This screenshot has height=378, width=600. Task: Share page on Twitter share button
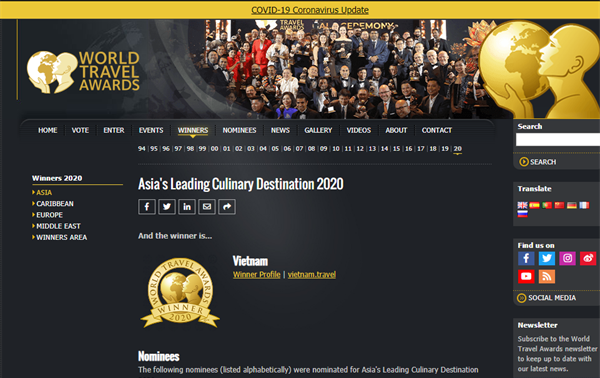coord(167,207)
